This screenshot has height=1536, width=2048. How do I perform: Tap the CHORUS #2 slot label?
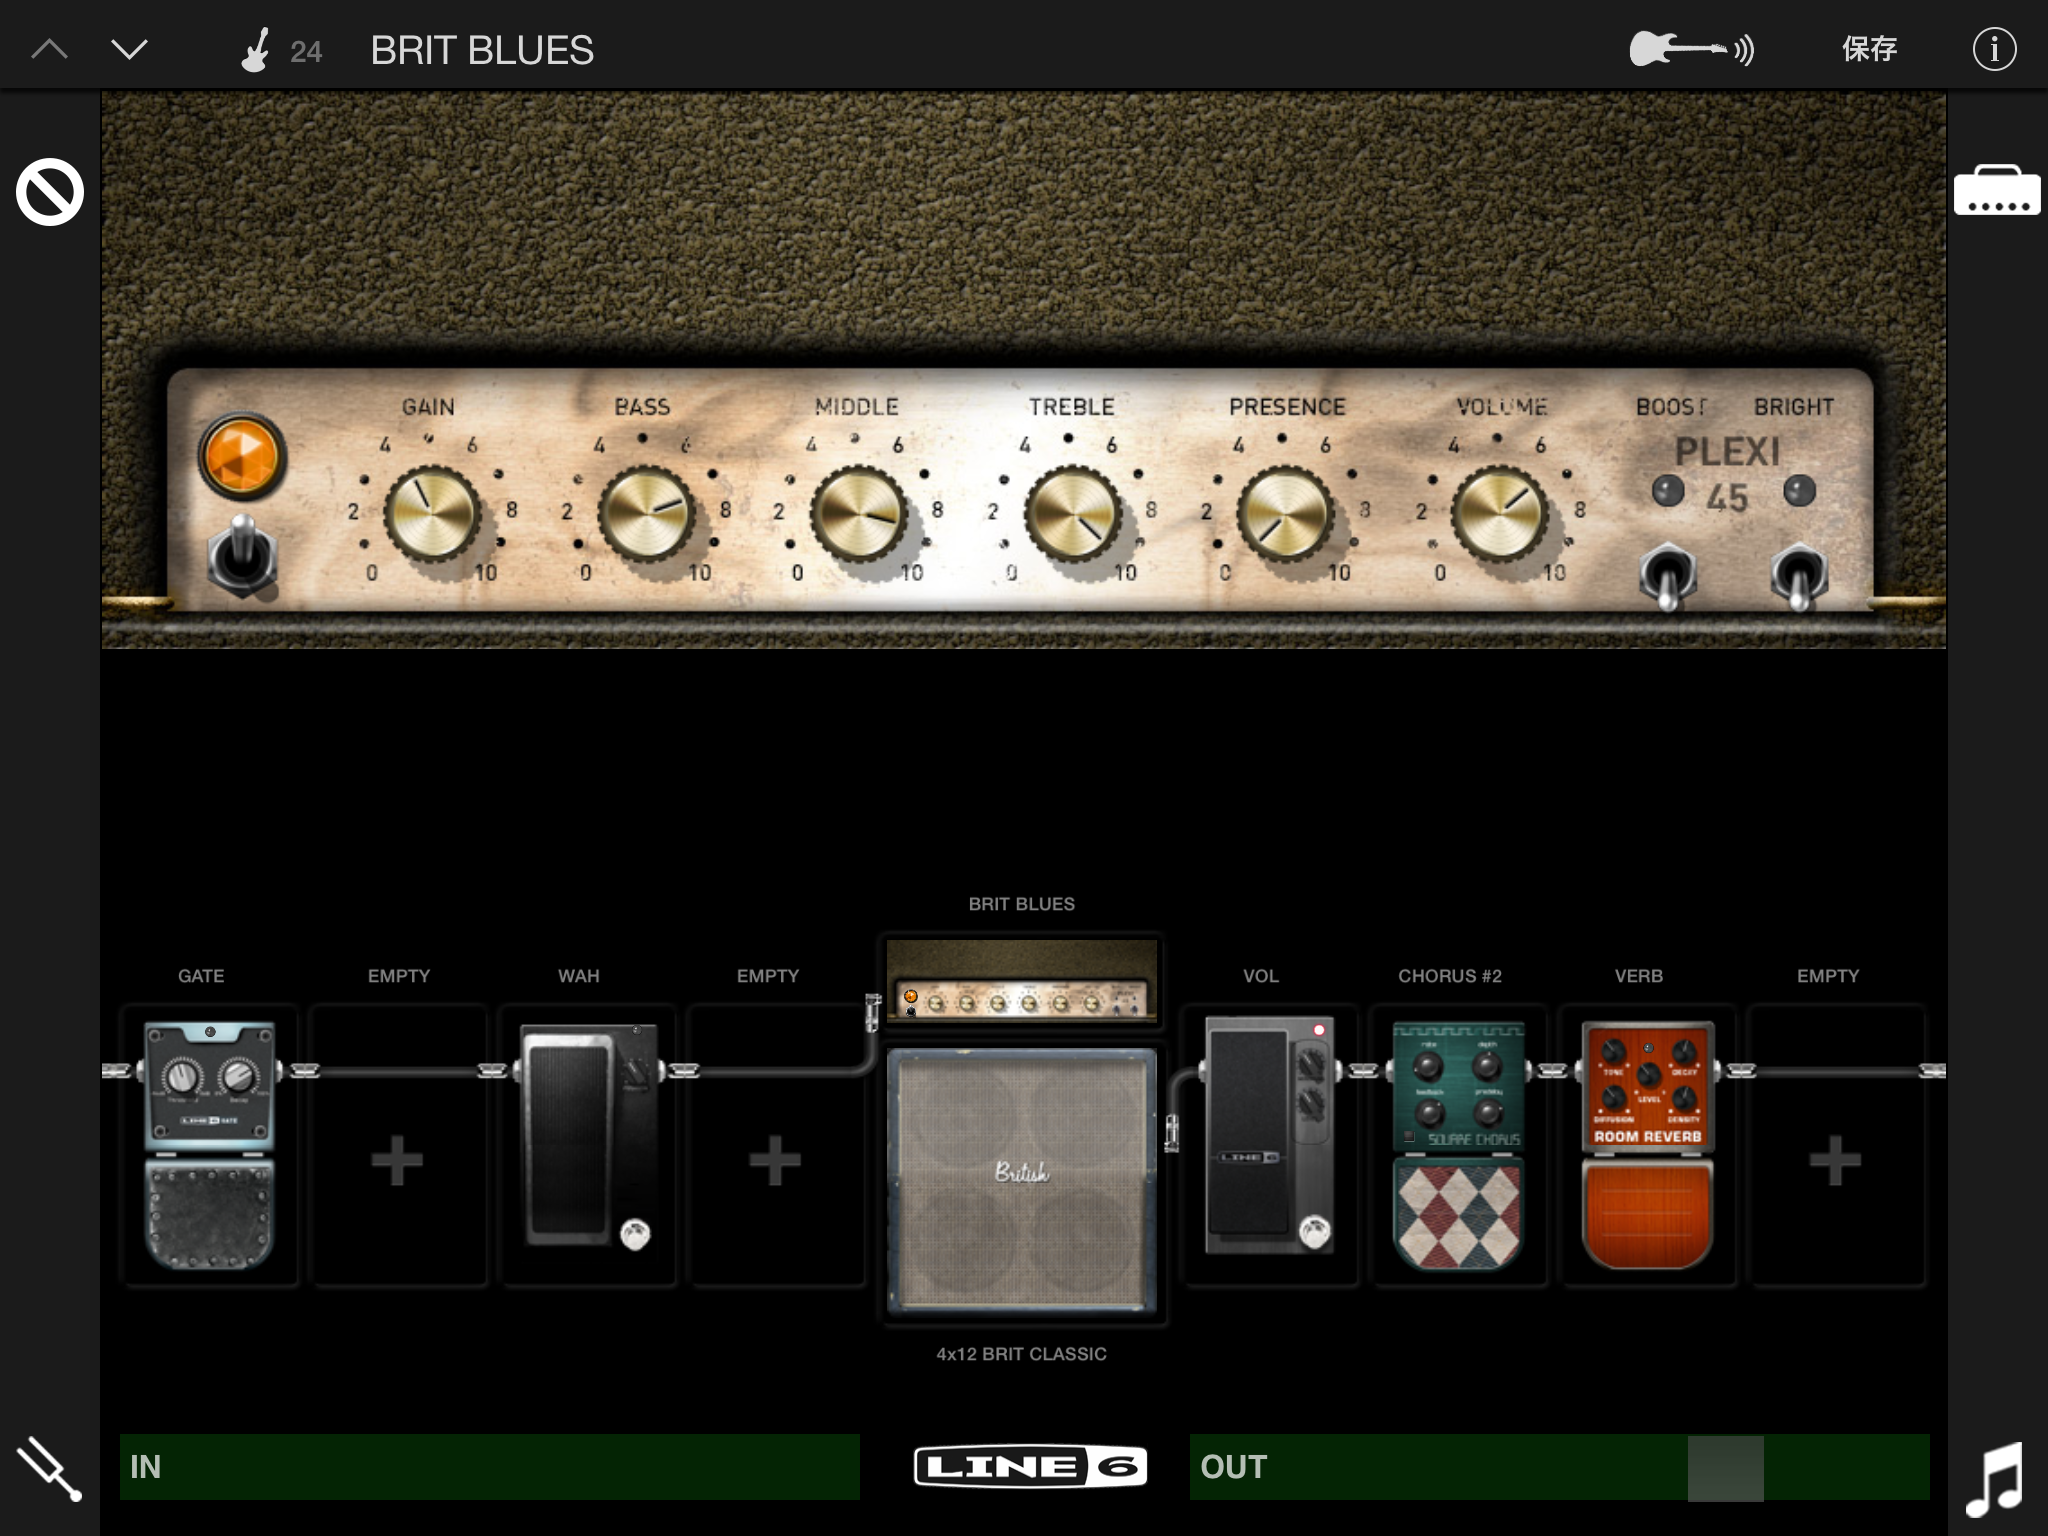click(x=1449, y=976)
